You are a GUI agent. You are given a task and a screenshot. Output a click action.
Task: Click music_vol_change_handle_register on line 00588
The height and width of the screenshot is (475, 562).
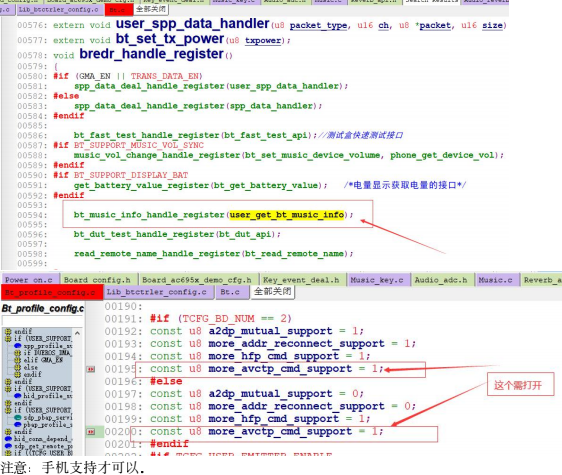pos(157,155)
